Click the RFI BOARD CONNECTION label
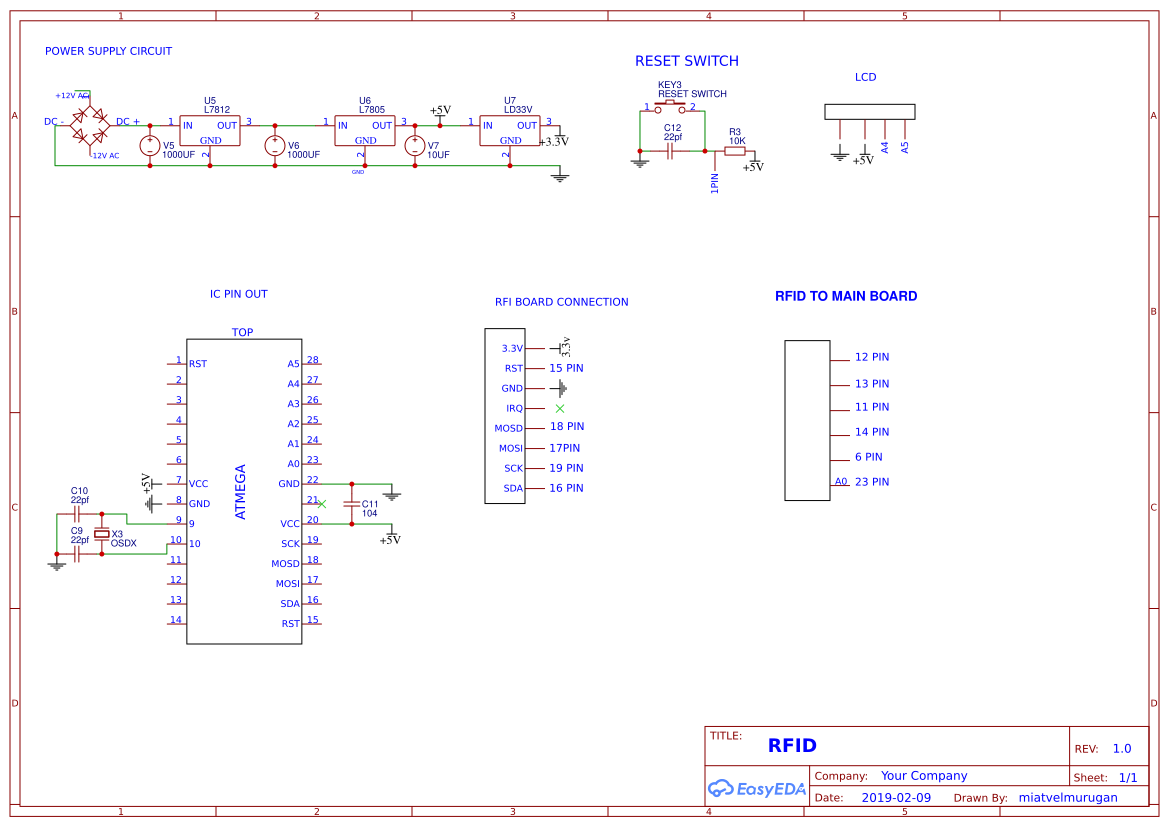 pyautogui.click(x=561, y=302)
